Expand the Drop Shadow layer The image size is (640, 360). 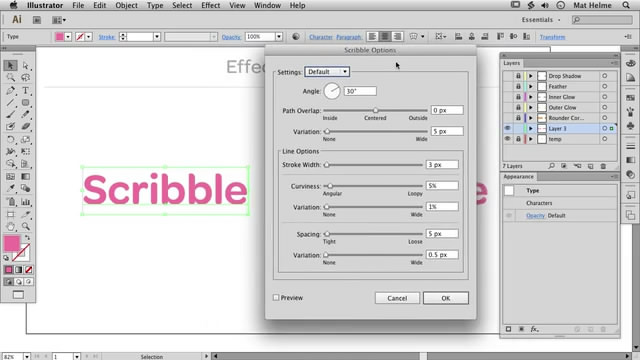pyautogui.click(x=531, y=76)
